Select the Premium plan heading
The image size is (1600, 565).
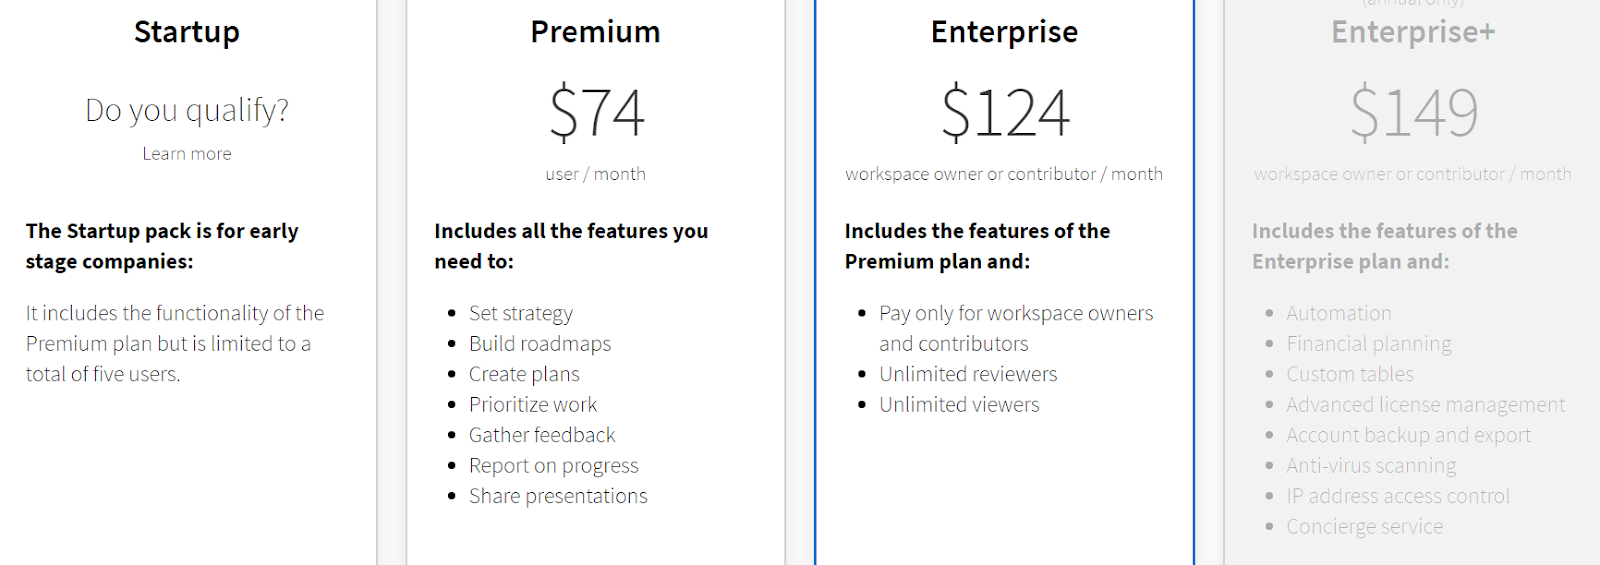pos(595,32)
